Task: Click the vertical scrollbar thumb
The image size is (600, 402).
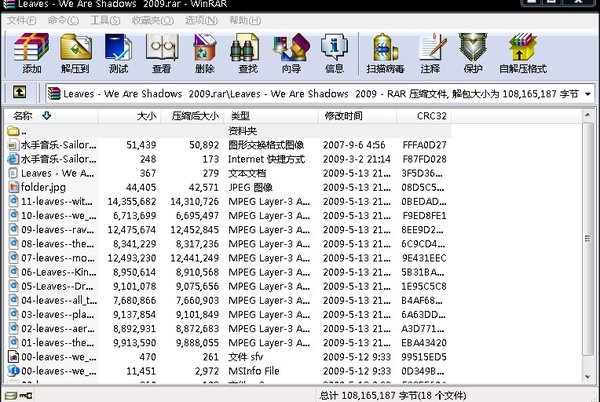Action: (588, 239)
